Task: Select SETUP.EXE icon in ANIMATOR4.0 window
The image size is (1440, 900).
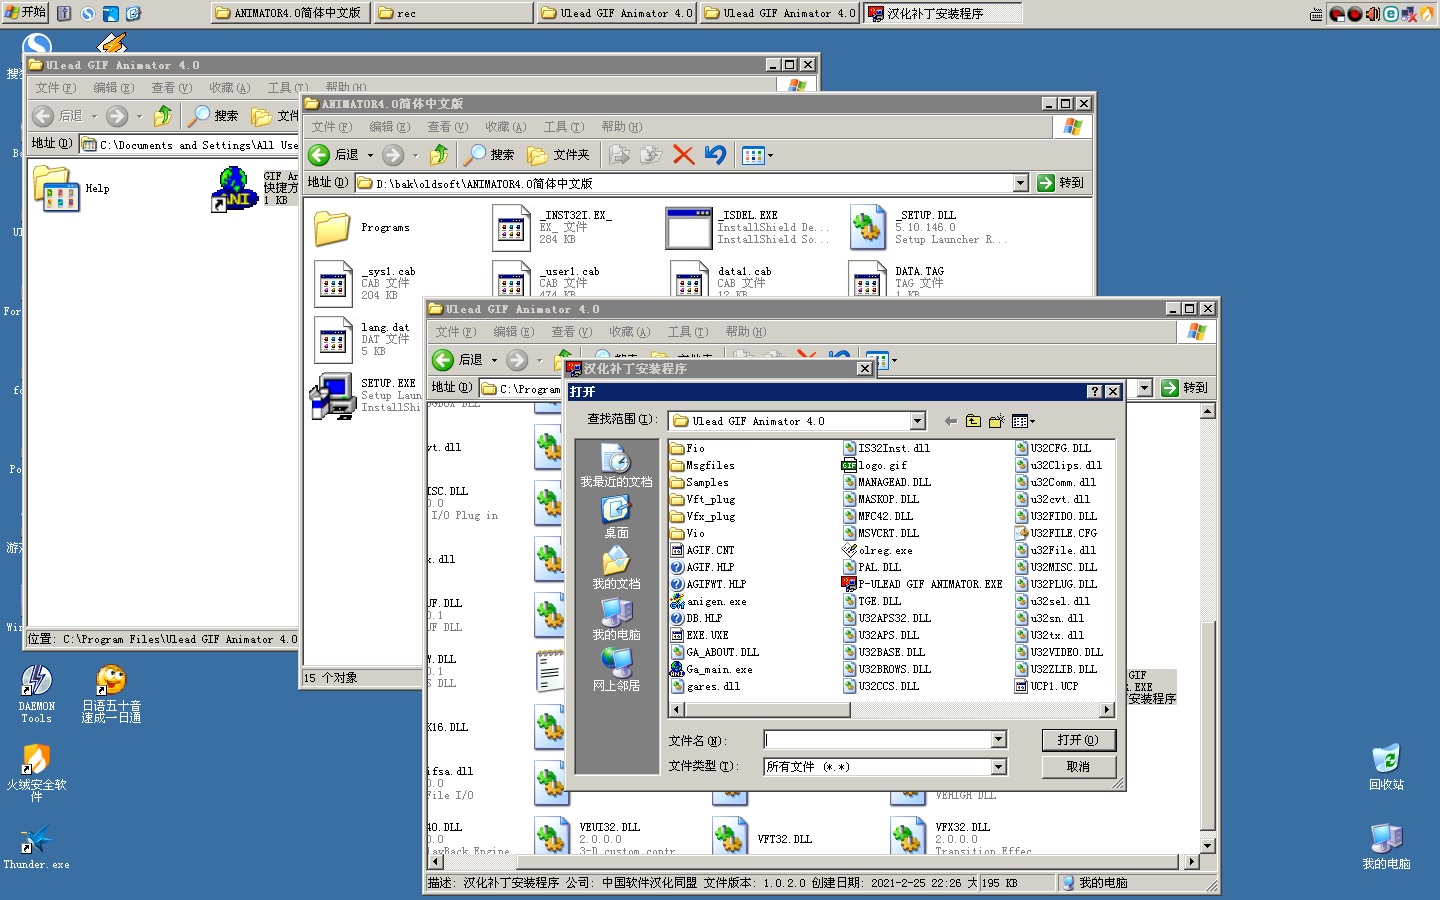Action: [333, 395]
